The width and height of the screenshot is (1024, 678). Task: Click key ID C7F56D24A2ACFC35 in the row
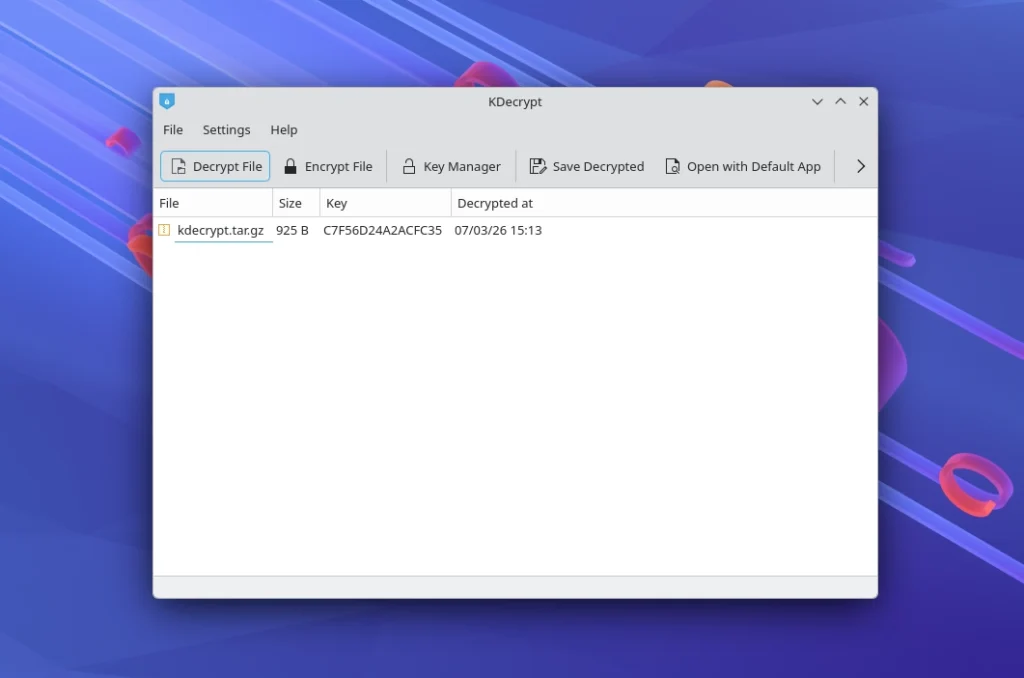(382, 230)
